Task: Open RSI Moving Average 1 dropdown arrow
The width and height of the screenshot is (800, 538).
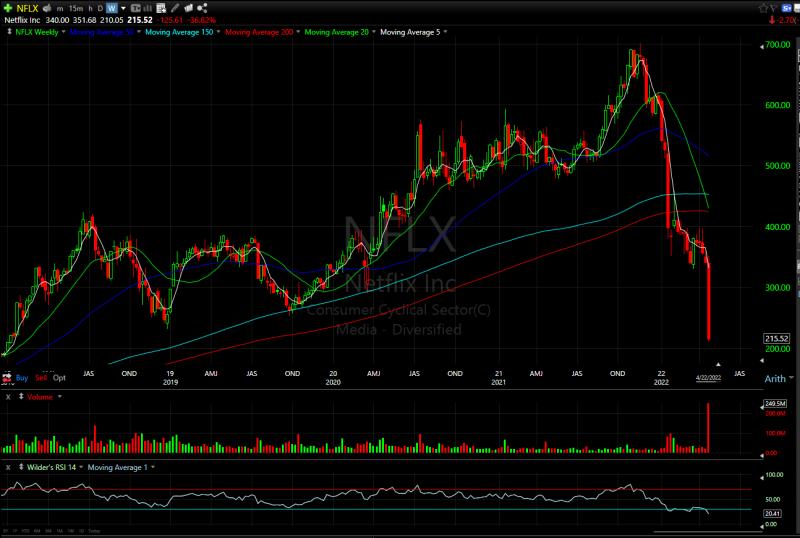Action: tap(153, 467)
